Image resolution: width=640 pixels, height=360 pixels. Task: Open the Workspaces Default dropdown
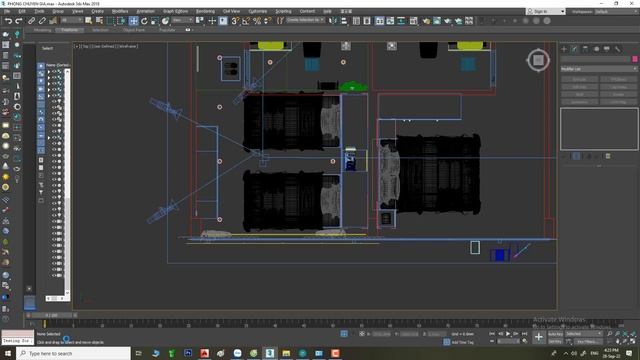pos(618,11)
